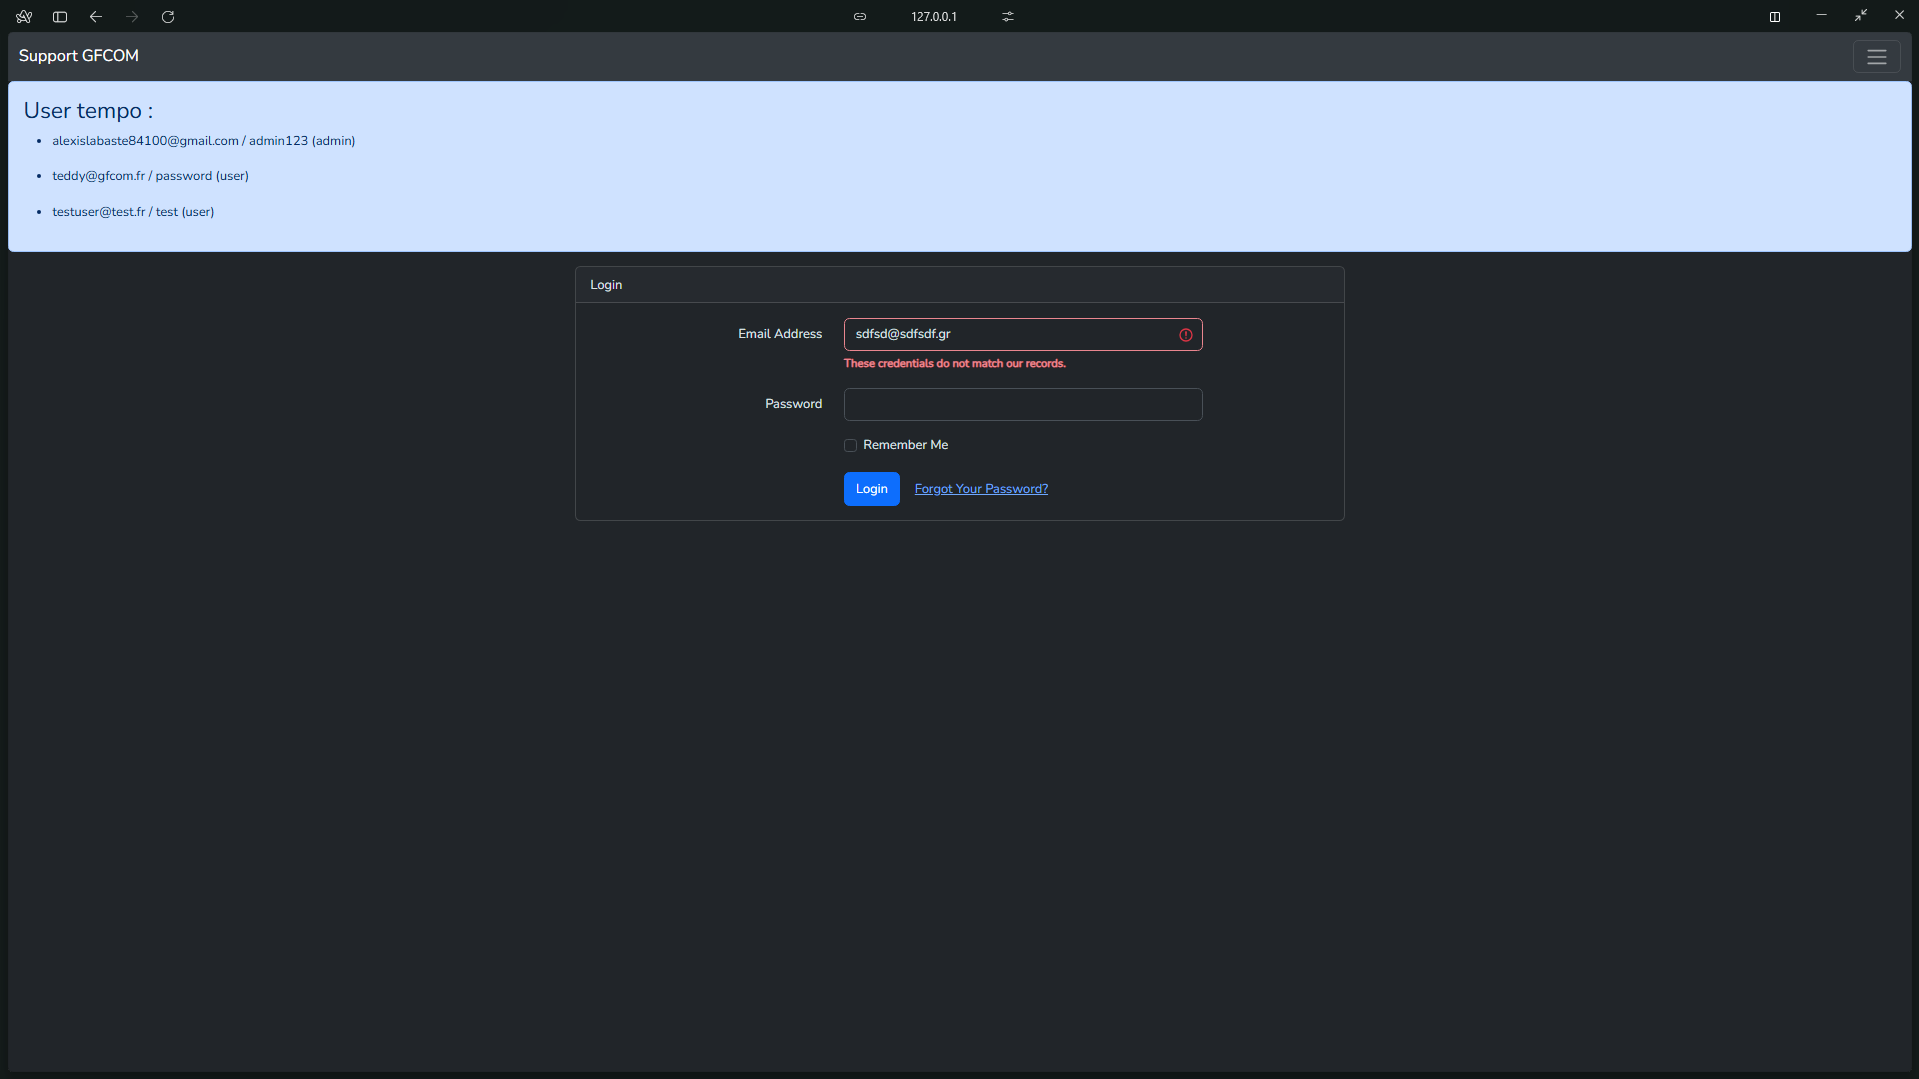The width and height of the screenshot is (1919, 1079).
Task: Click the Support GFCOM brand link
Action: click(79, 56)
